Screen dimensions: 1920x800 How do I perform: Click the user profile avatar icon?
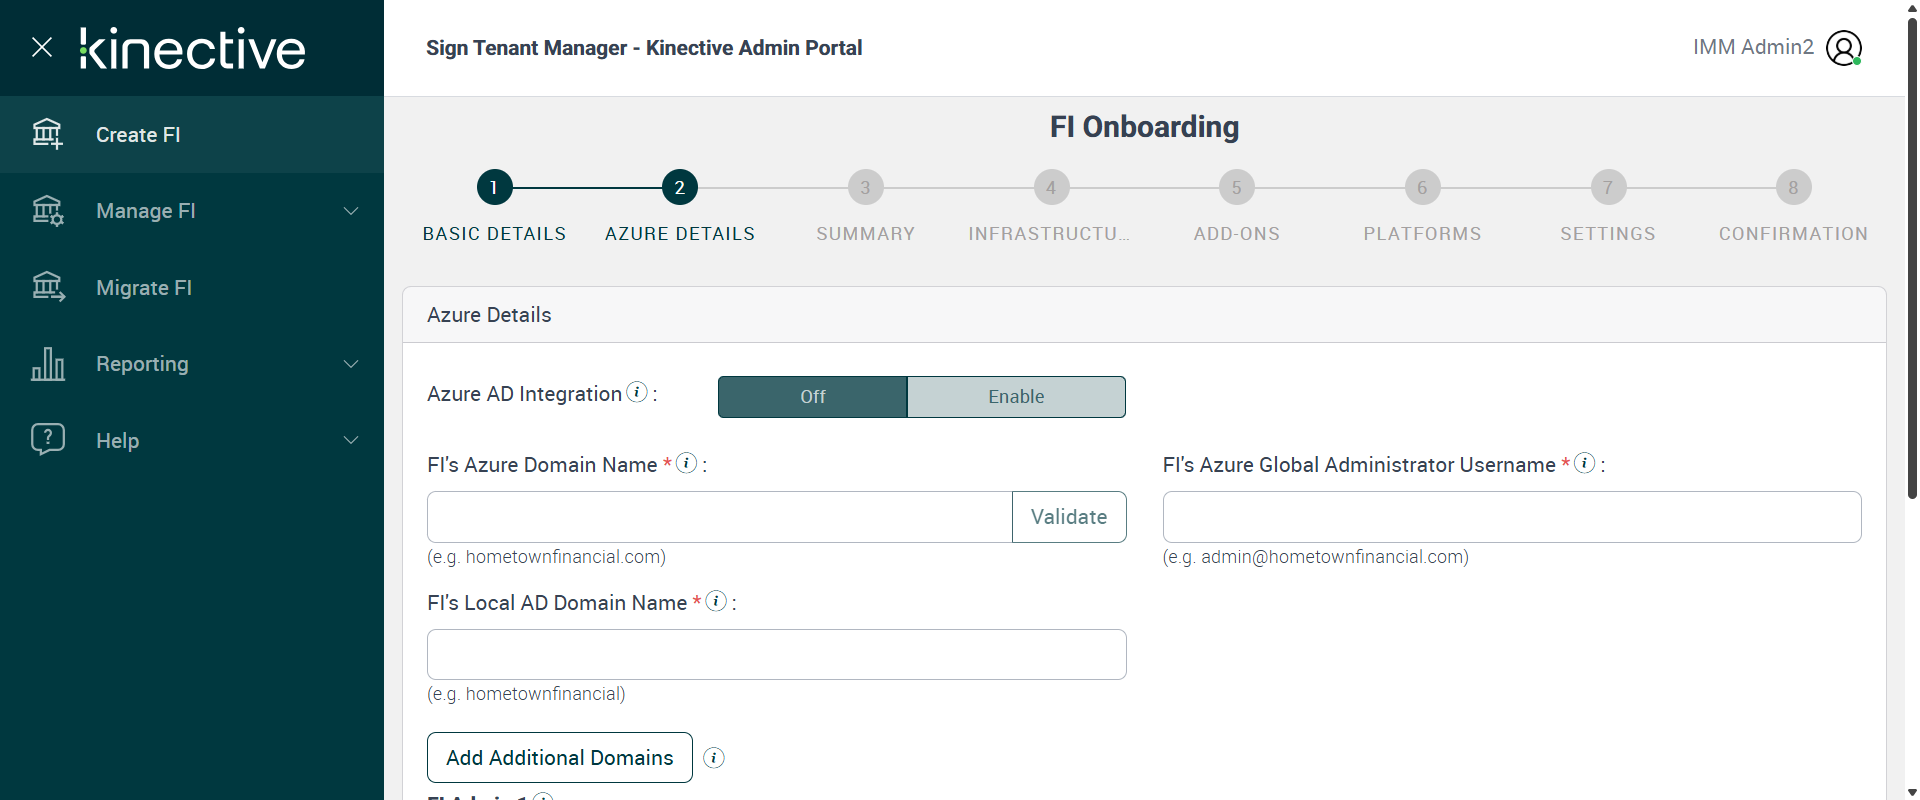[x=1843, y=48]
